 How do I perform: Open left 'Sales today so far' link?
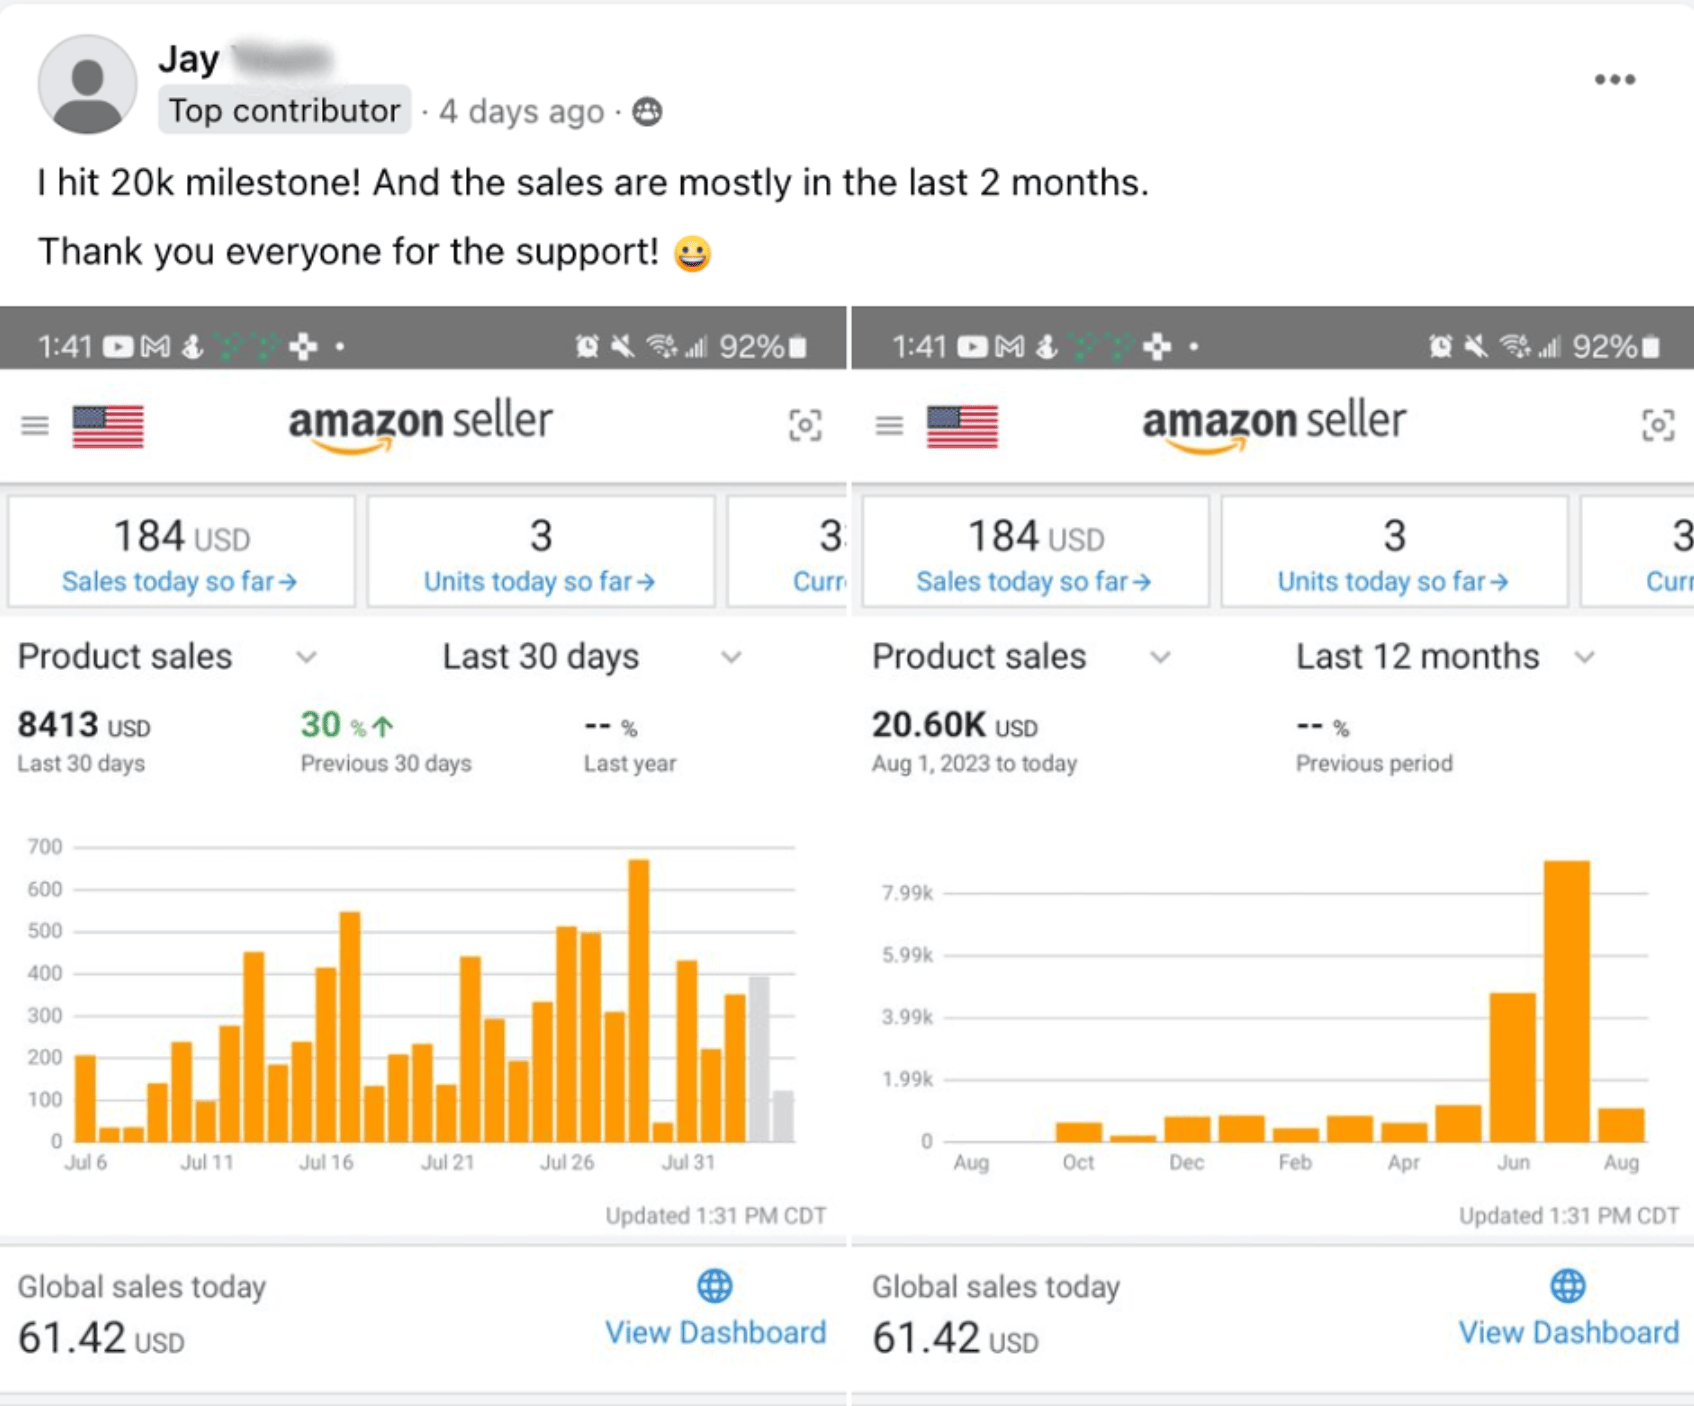click(180, 581)
